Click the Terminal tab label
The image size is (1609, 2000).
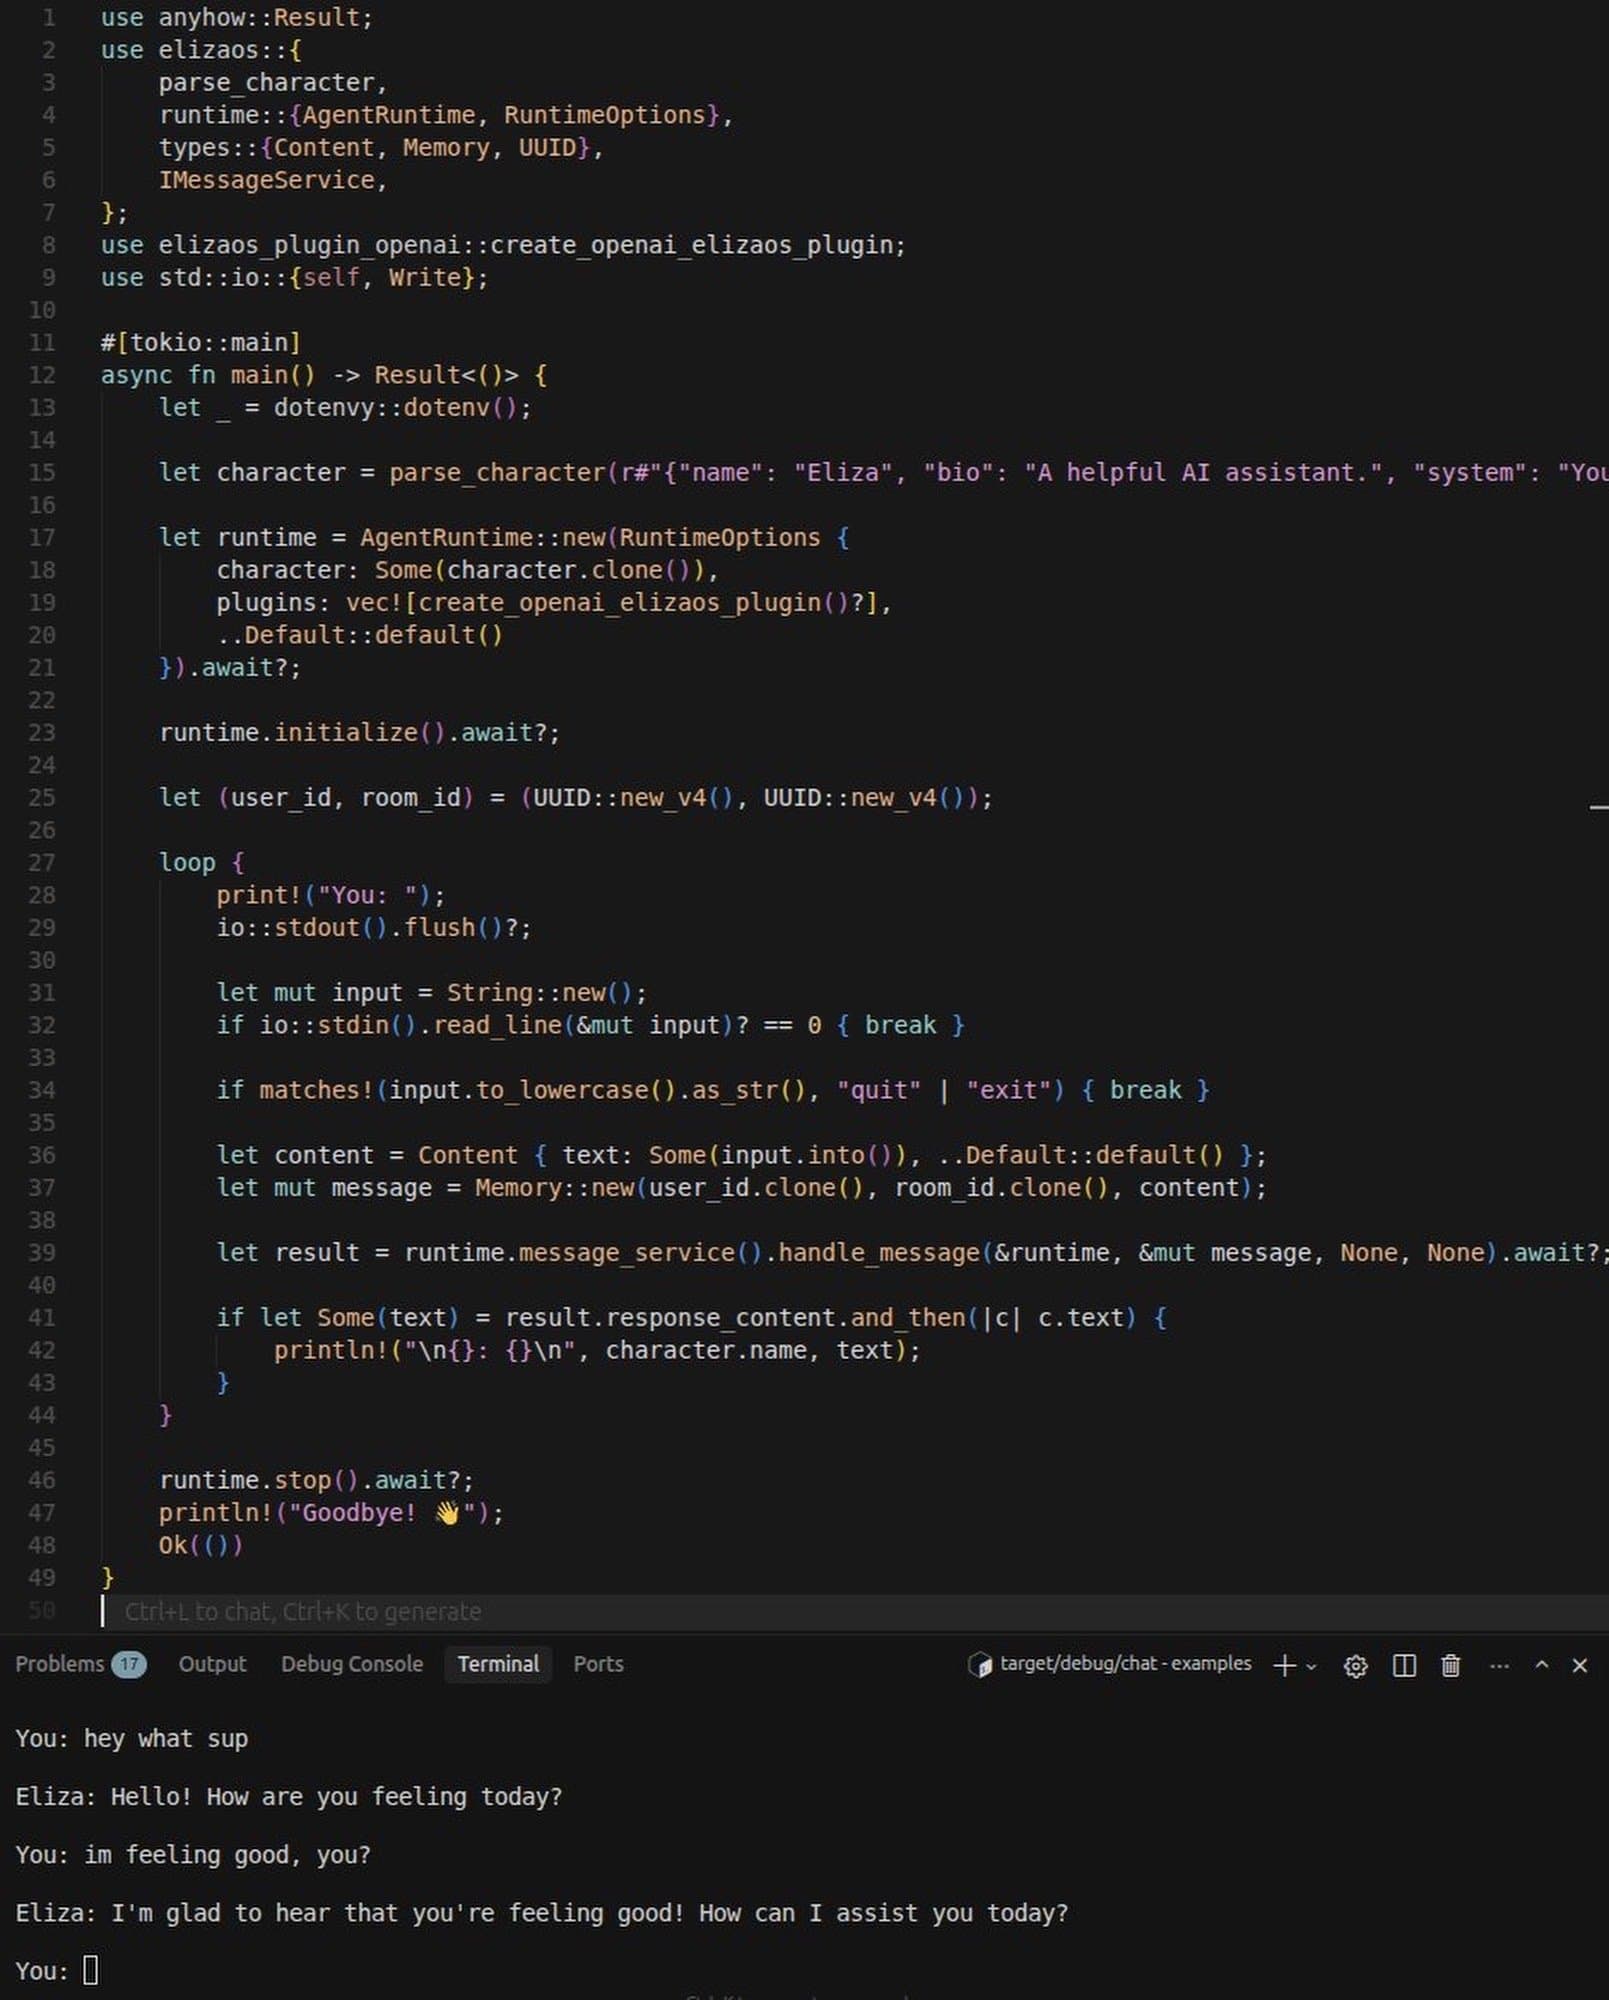click(x=497, y=1663)
